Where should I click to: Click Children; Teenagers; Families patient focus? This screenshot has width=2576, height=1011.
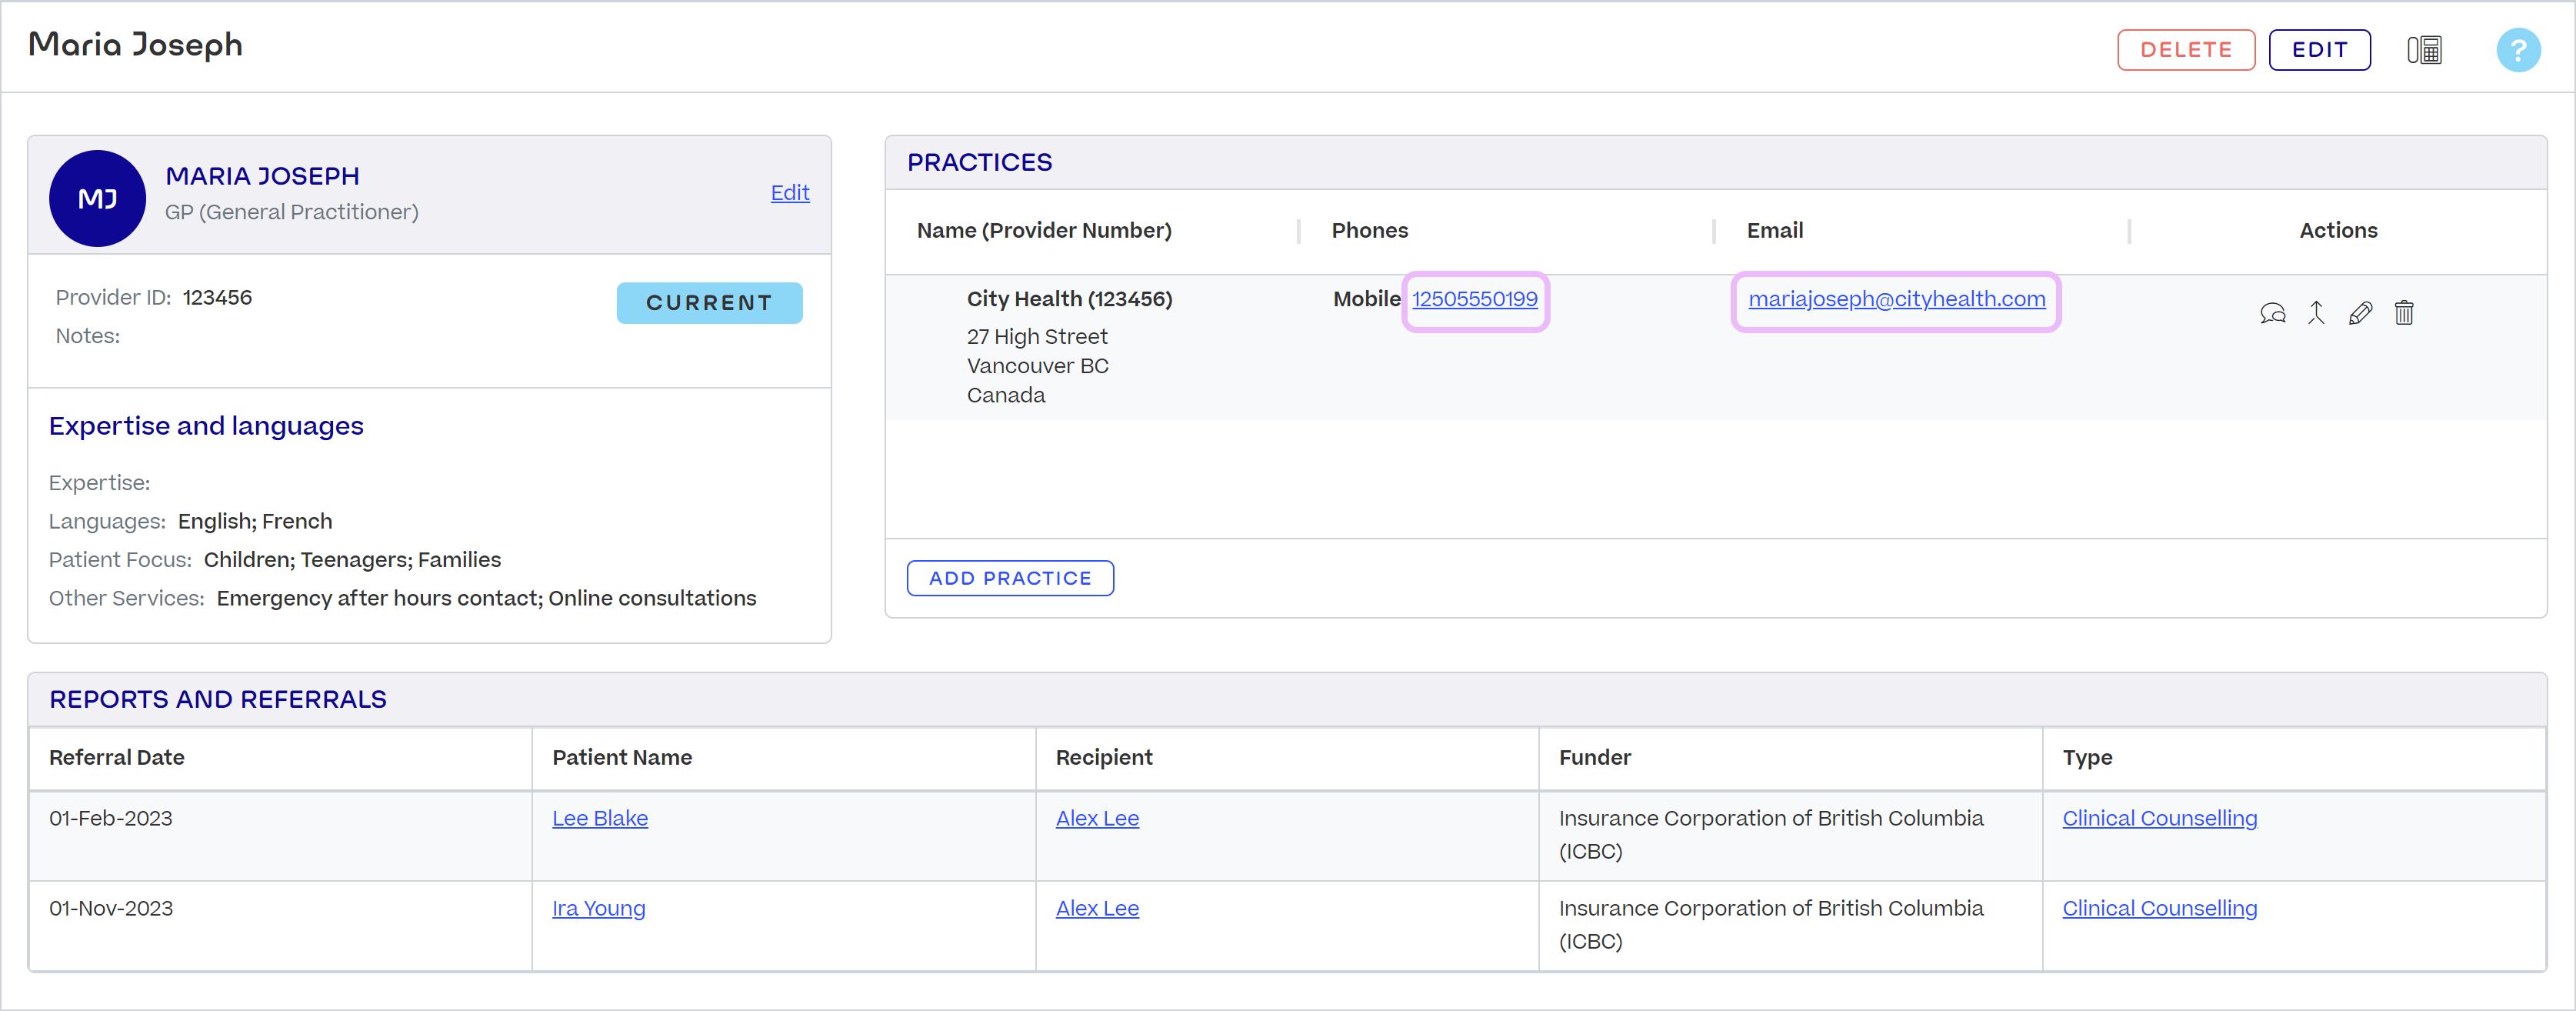point(352,560)
